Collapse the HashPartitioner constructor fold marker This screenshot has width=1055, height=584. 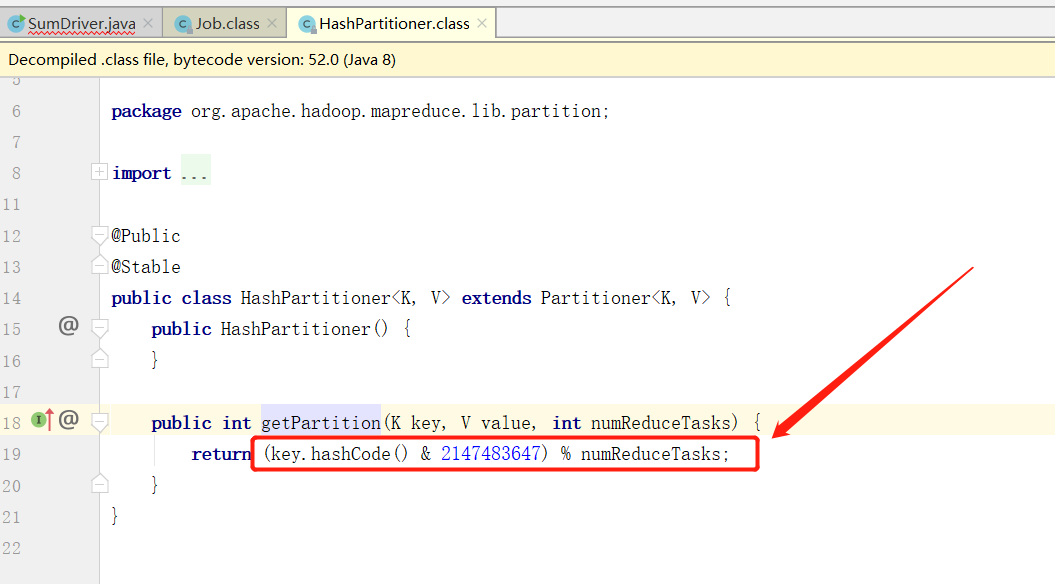(x=99, y=328)
